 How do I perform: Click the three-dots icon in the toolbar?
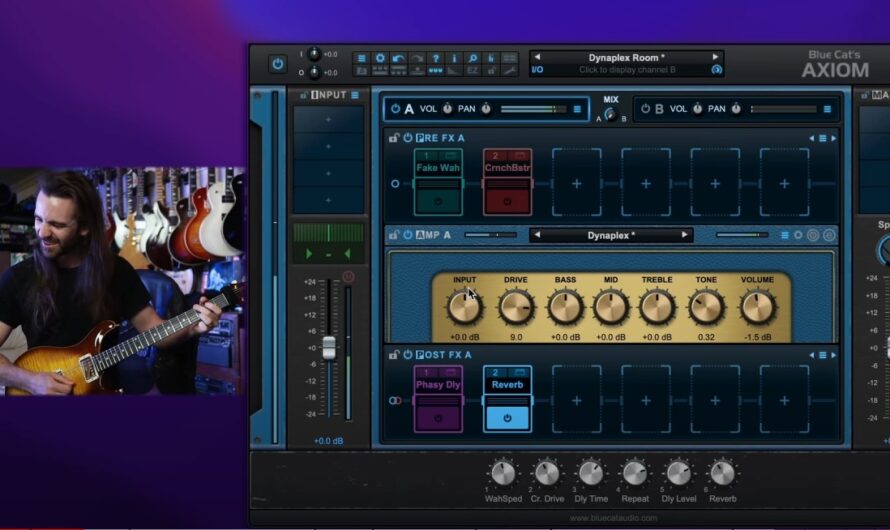435,70
